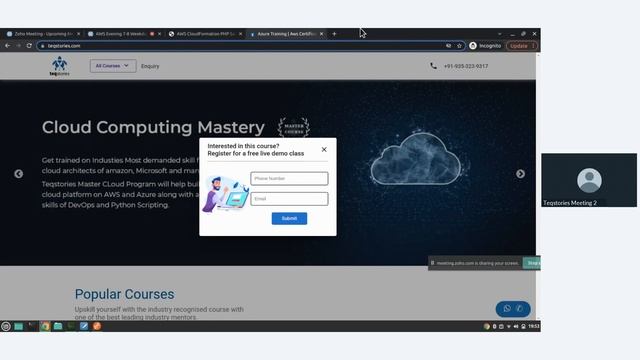The height and width of the screenshot is (360, 640).
Task: Open a new browser tab with plus
Action: point(334,34)
